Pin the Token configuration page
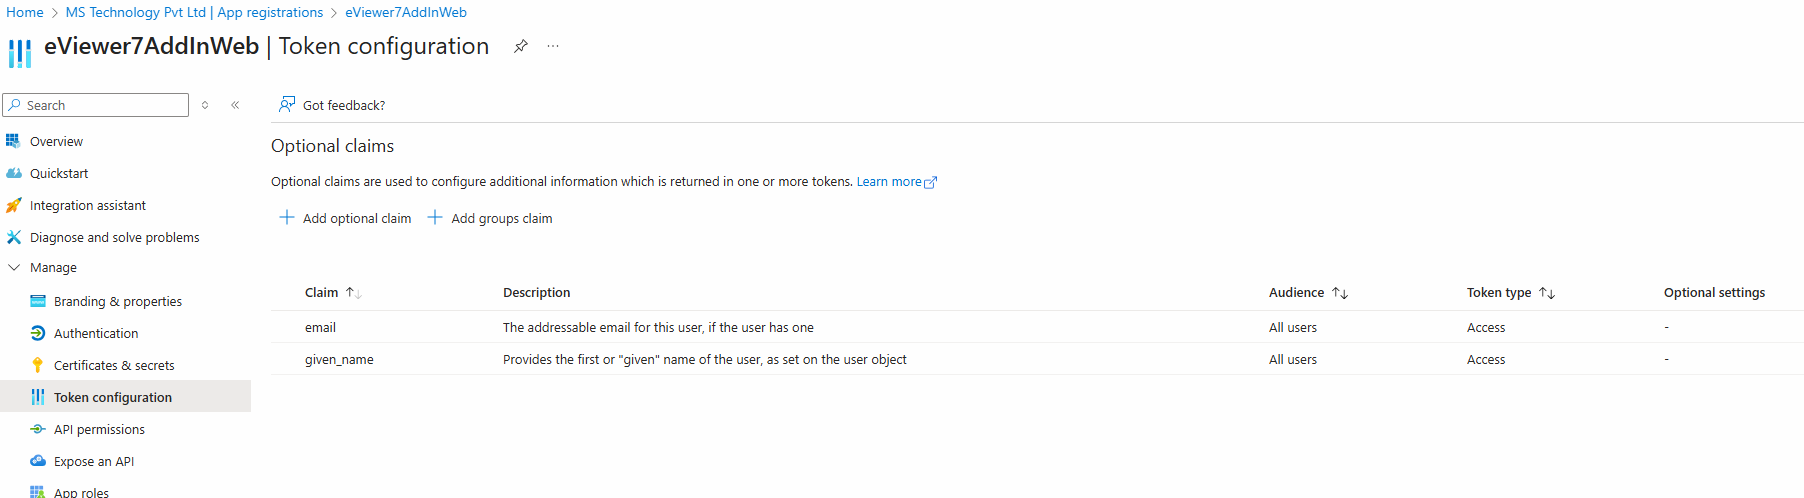 pyautogui.click(x=521, y=46)
